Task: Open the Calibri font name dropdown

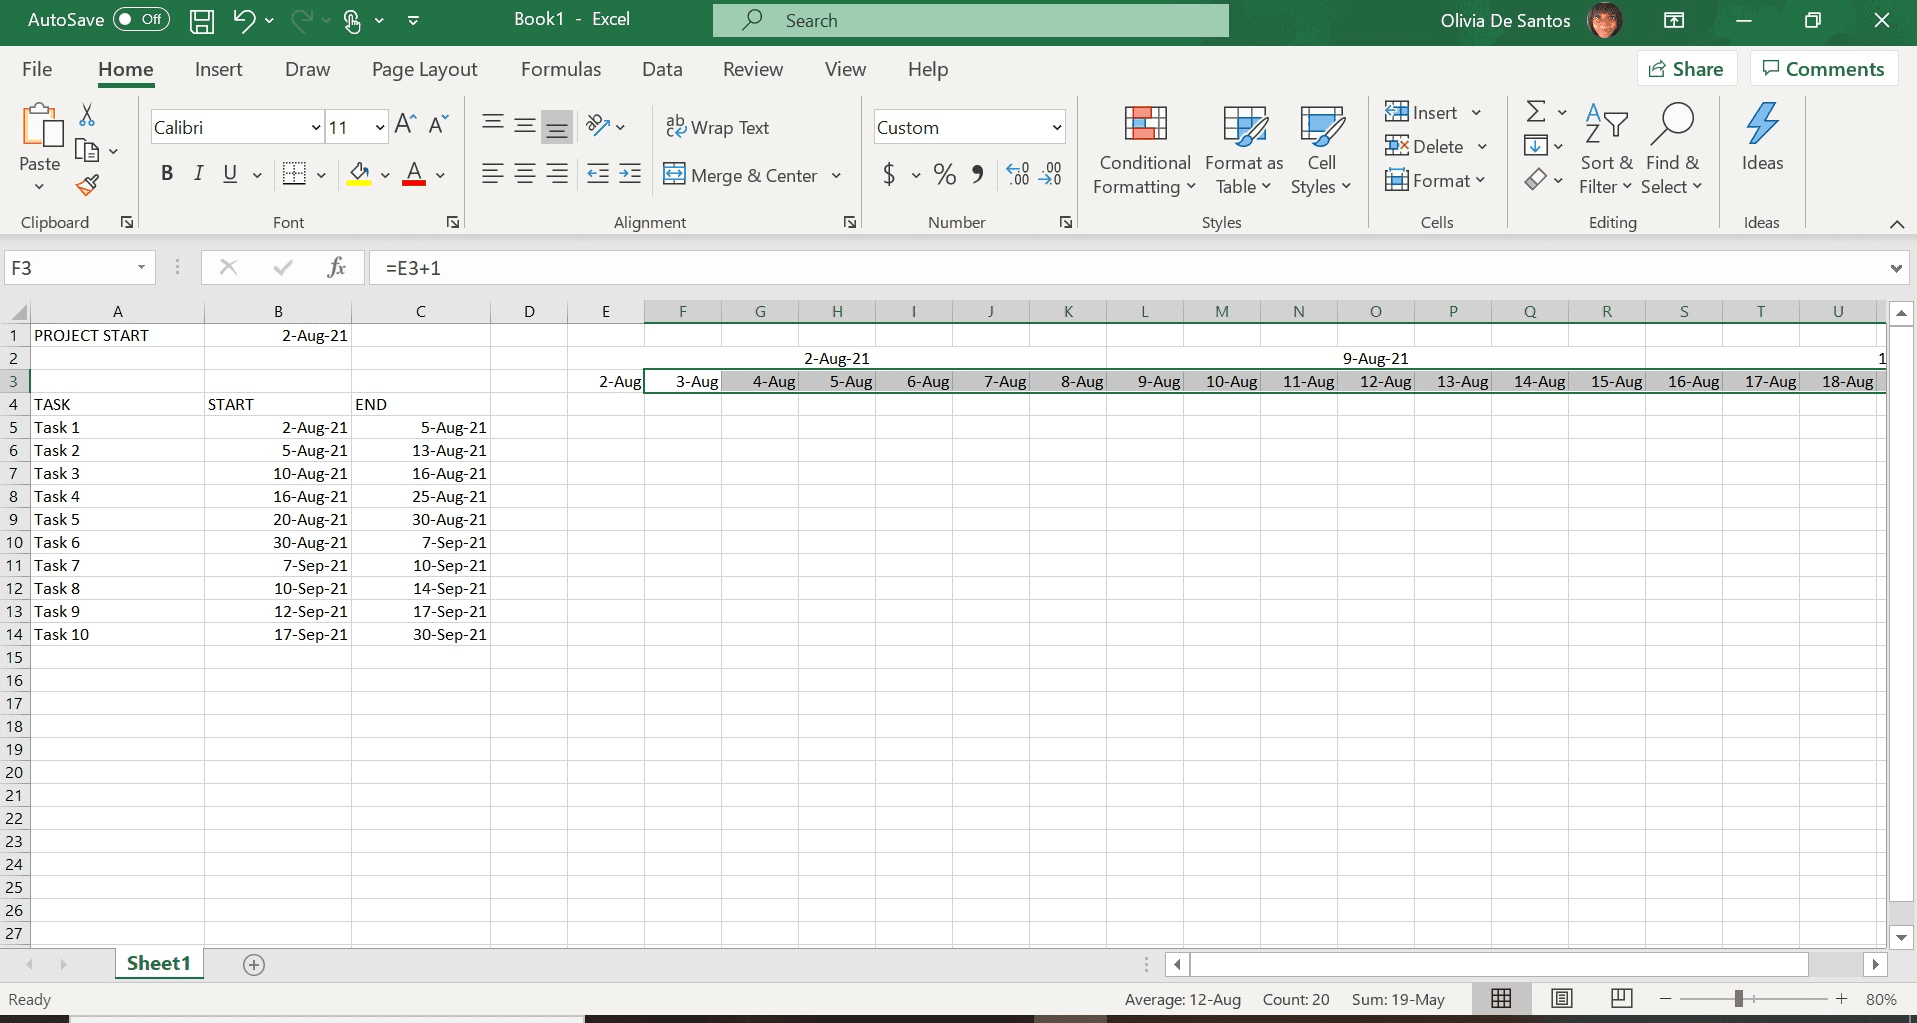Action: [x=316, y=127]
